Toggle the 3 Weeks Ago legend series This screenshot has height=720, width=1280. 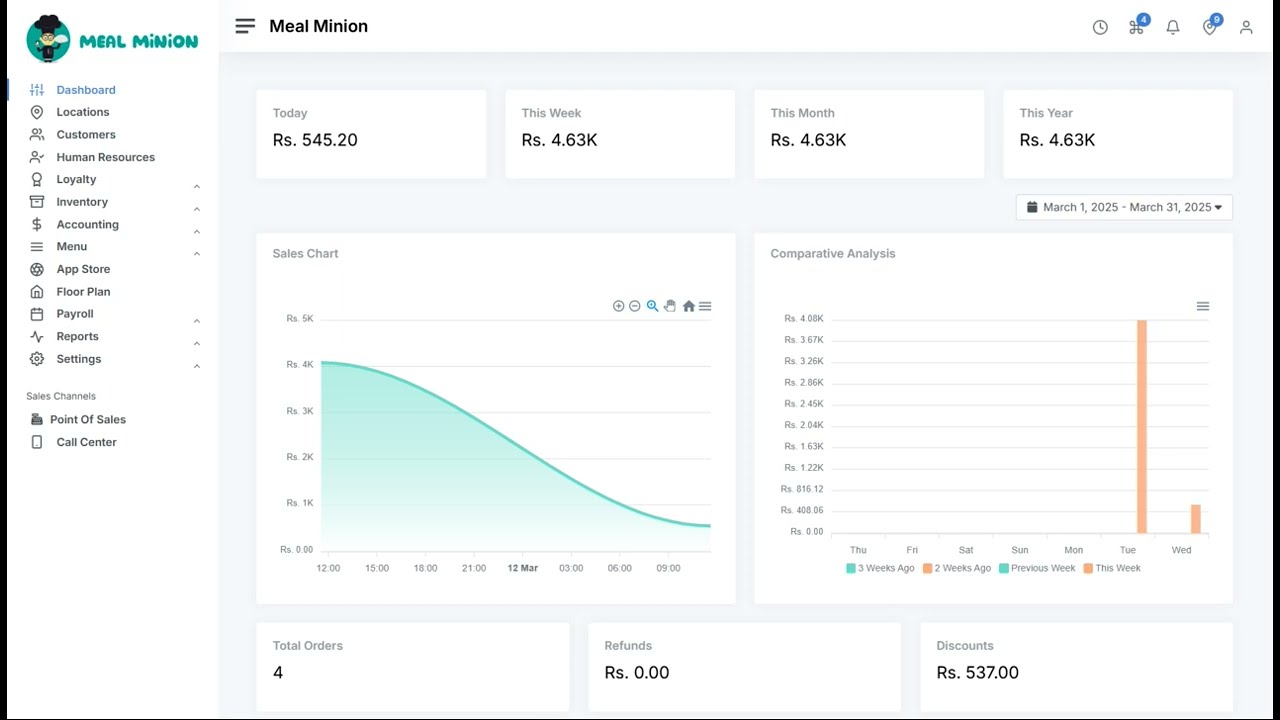point(880,568)
